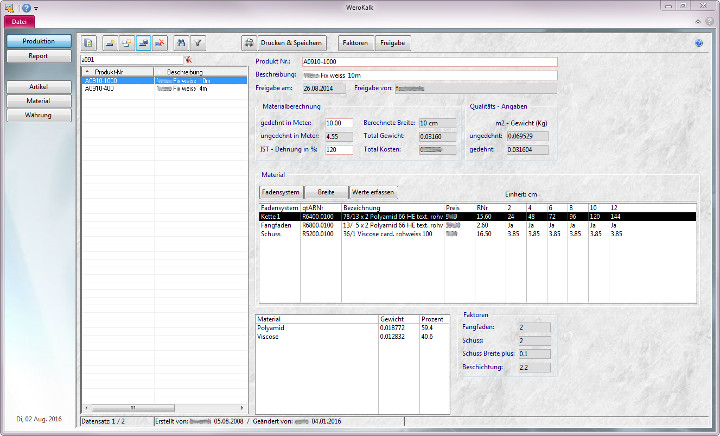This screenshot has width=720, height=436.
Task: Click the funnel filter icon in toolbar
Action: [199, 43]
